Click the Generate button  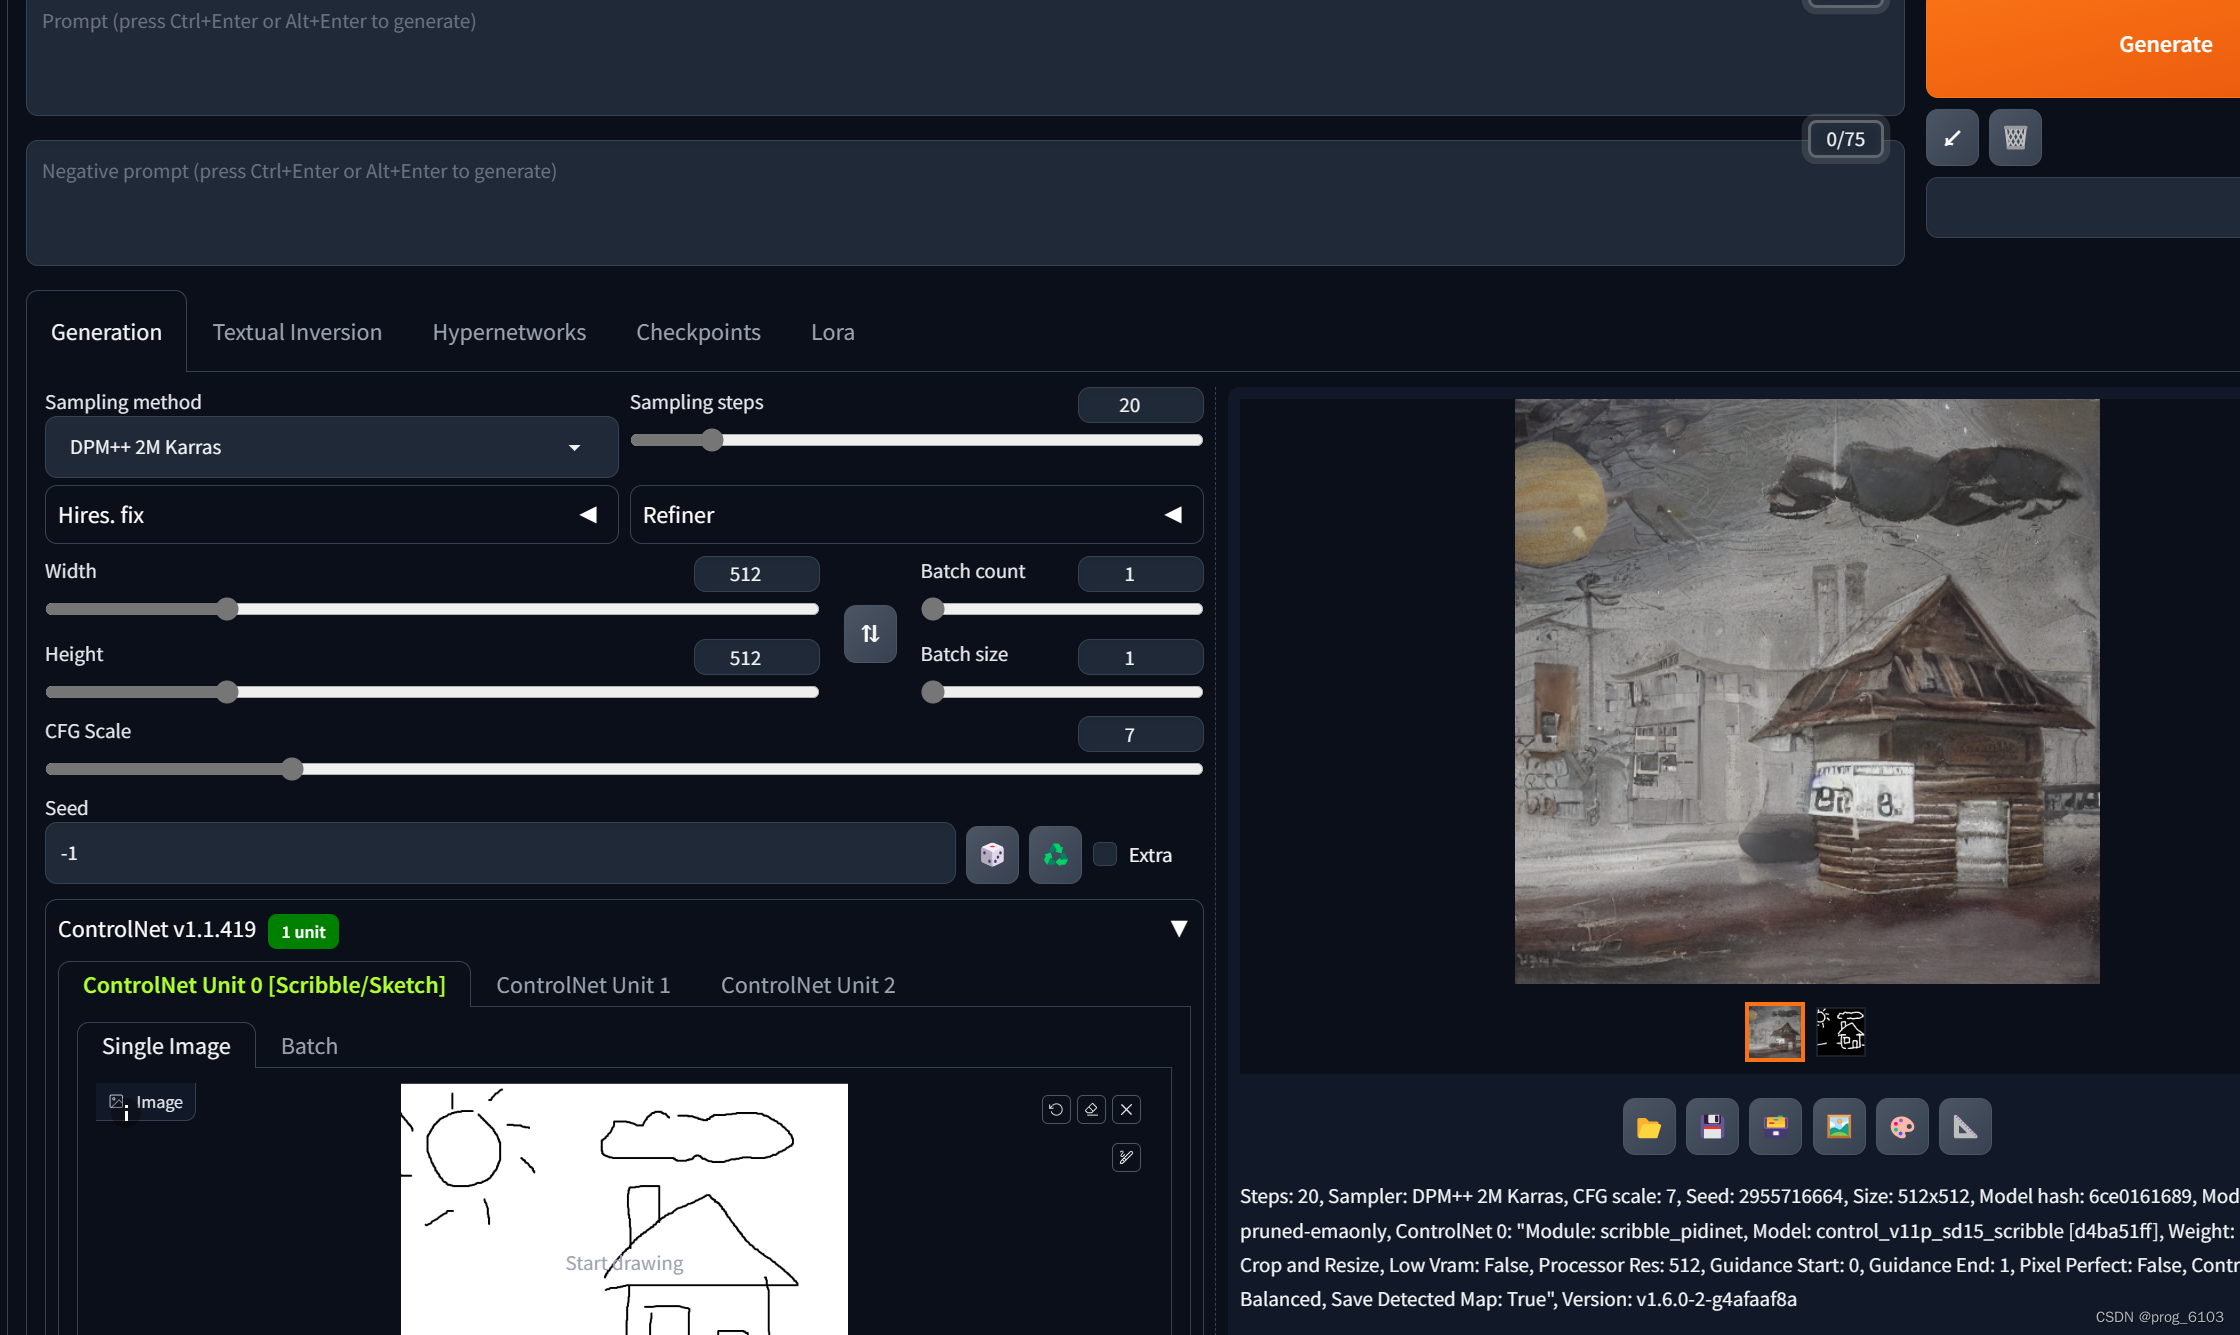(x=2165, y=41)
